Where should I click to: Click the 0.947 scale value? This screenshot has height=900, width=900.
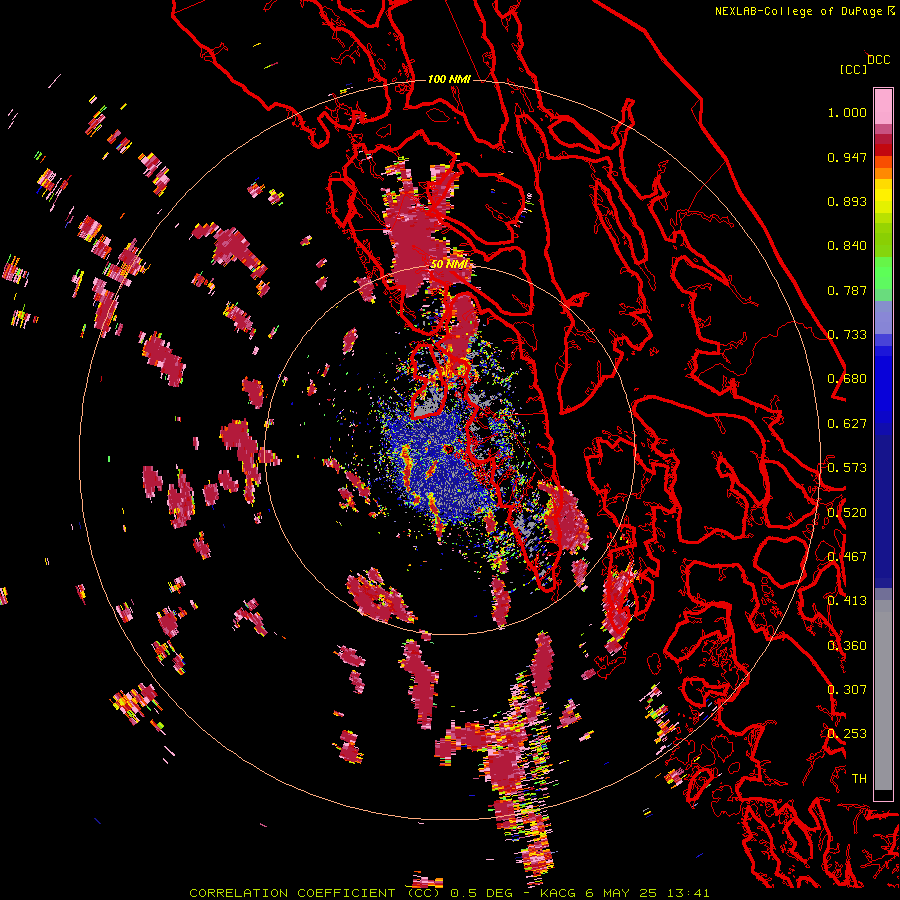847,157
